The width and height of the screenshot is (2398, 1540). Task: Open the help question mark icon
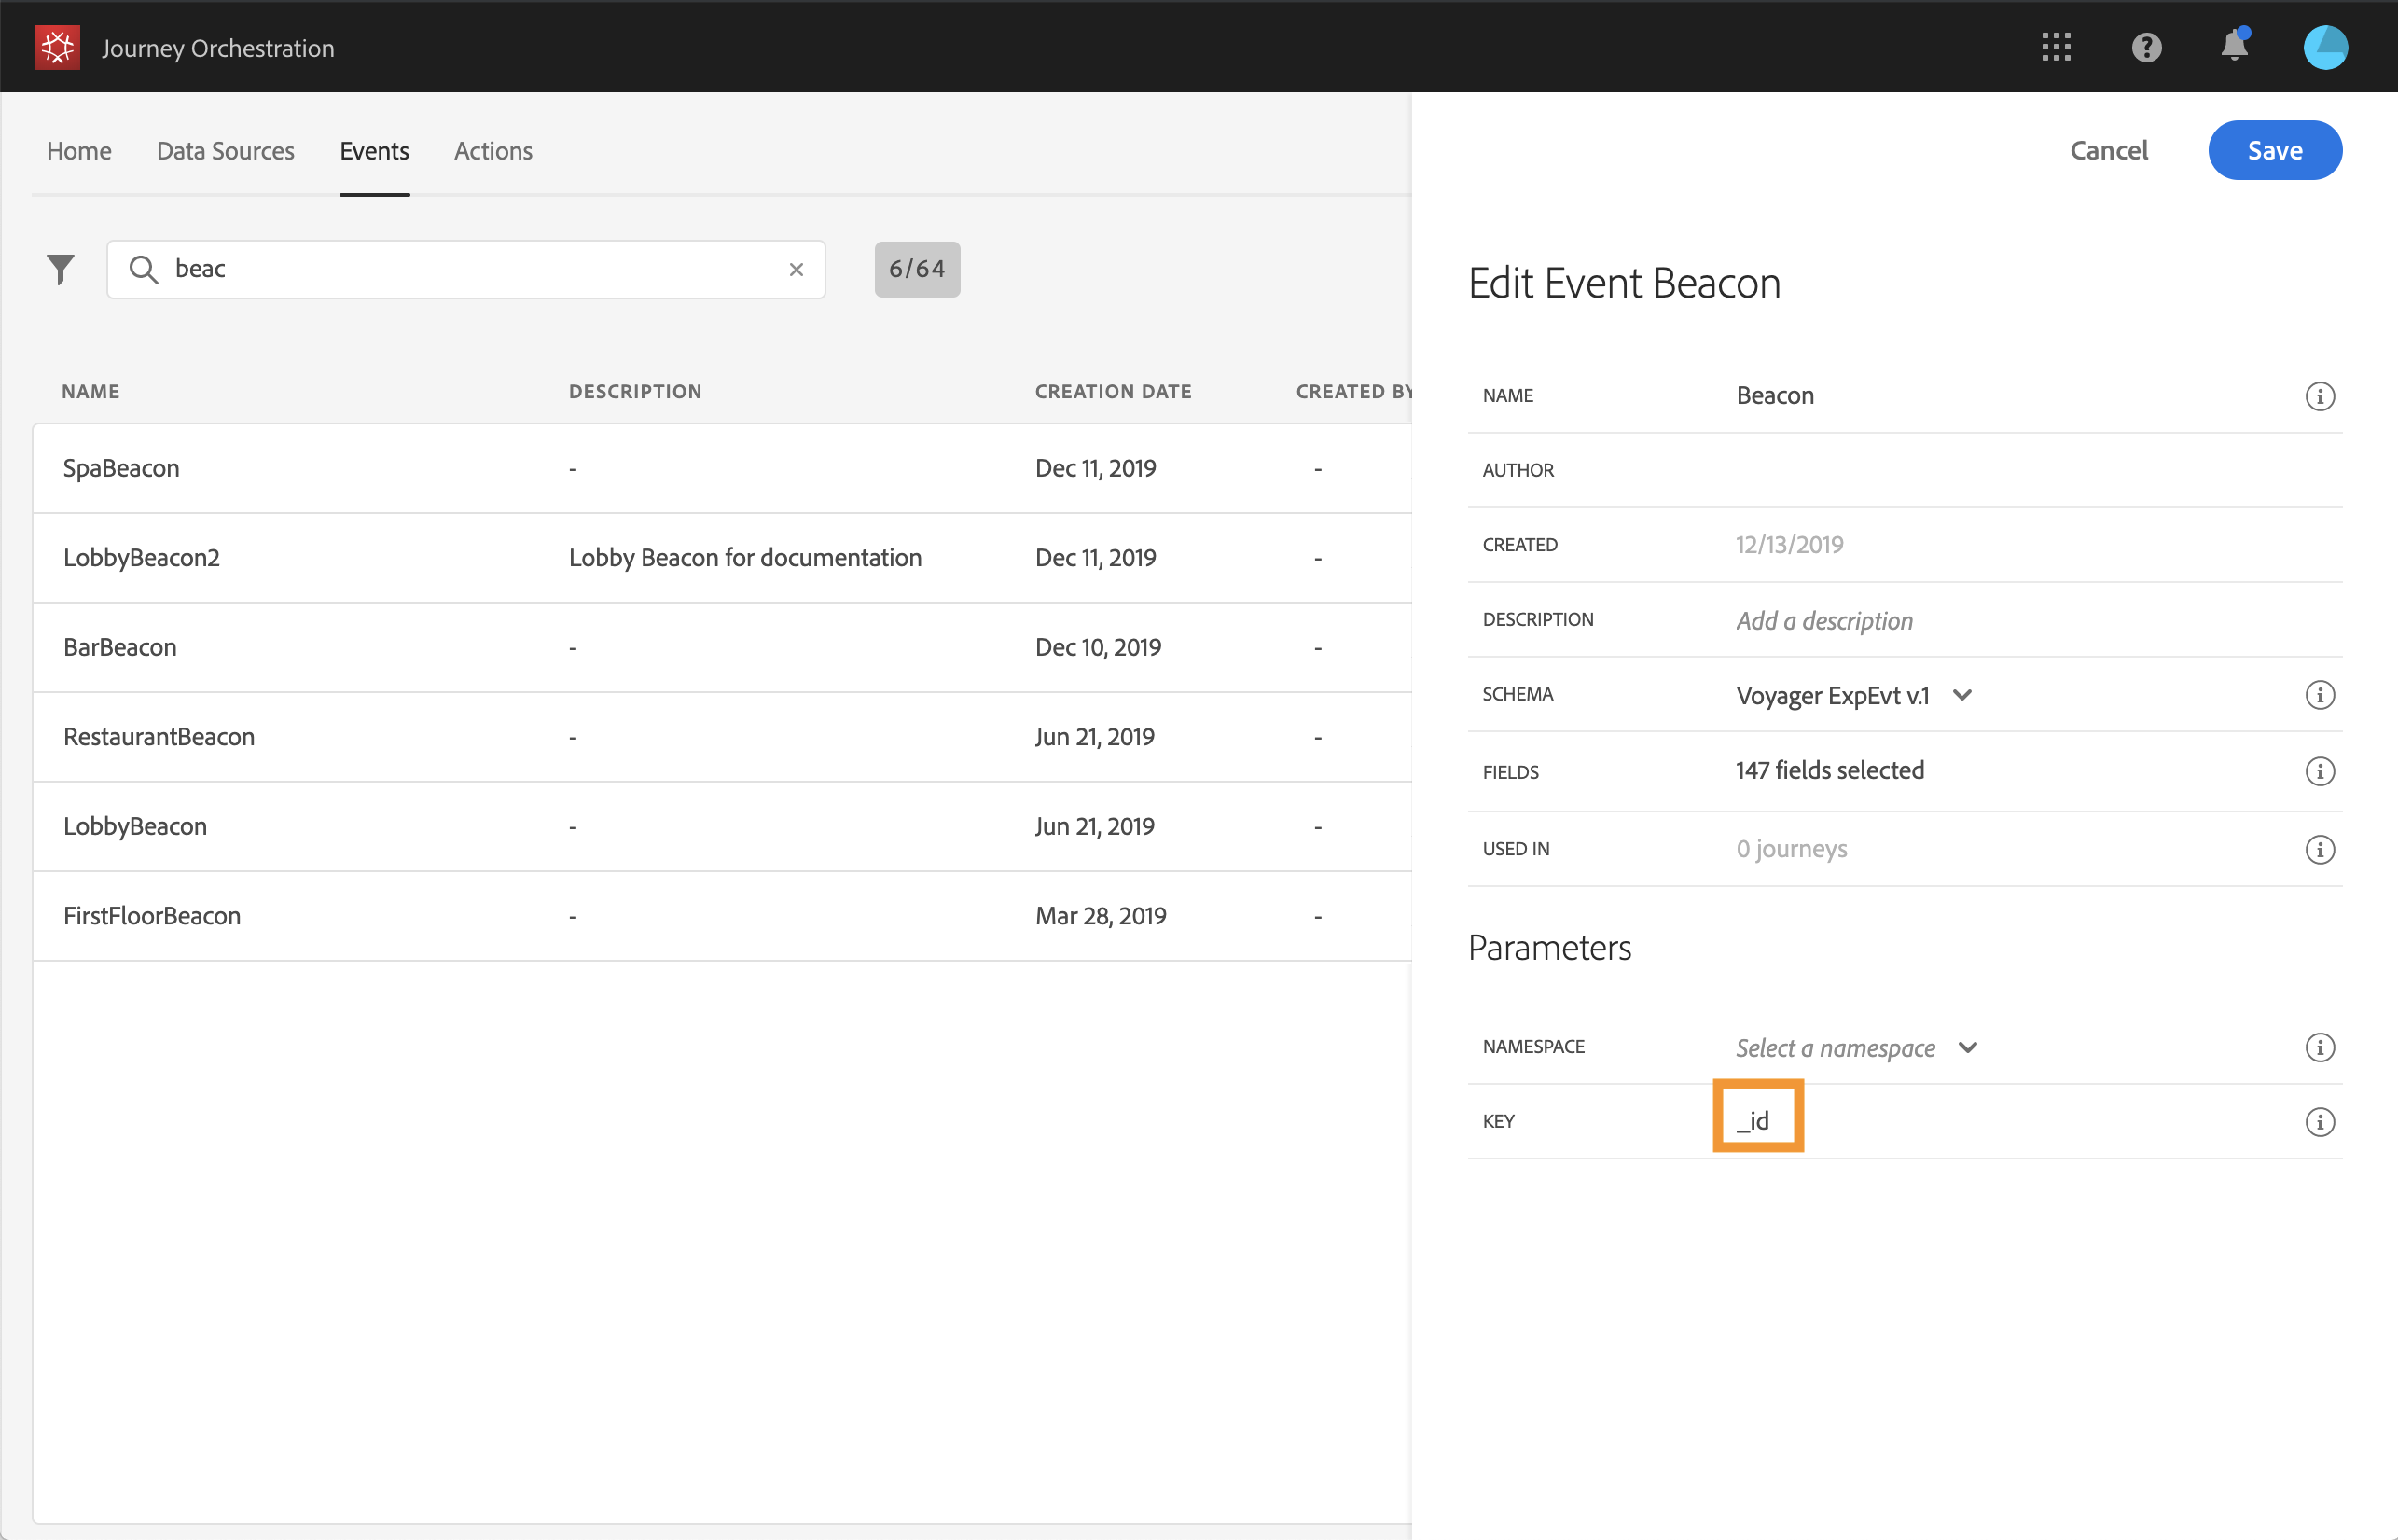[x=2146, y=47]
